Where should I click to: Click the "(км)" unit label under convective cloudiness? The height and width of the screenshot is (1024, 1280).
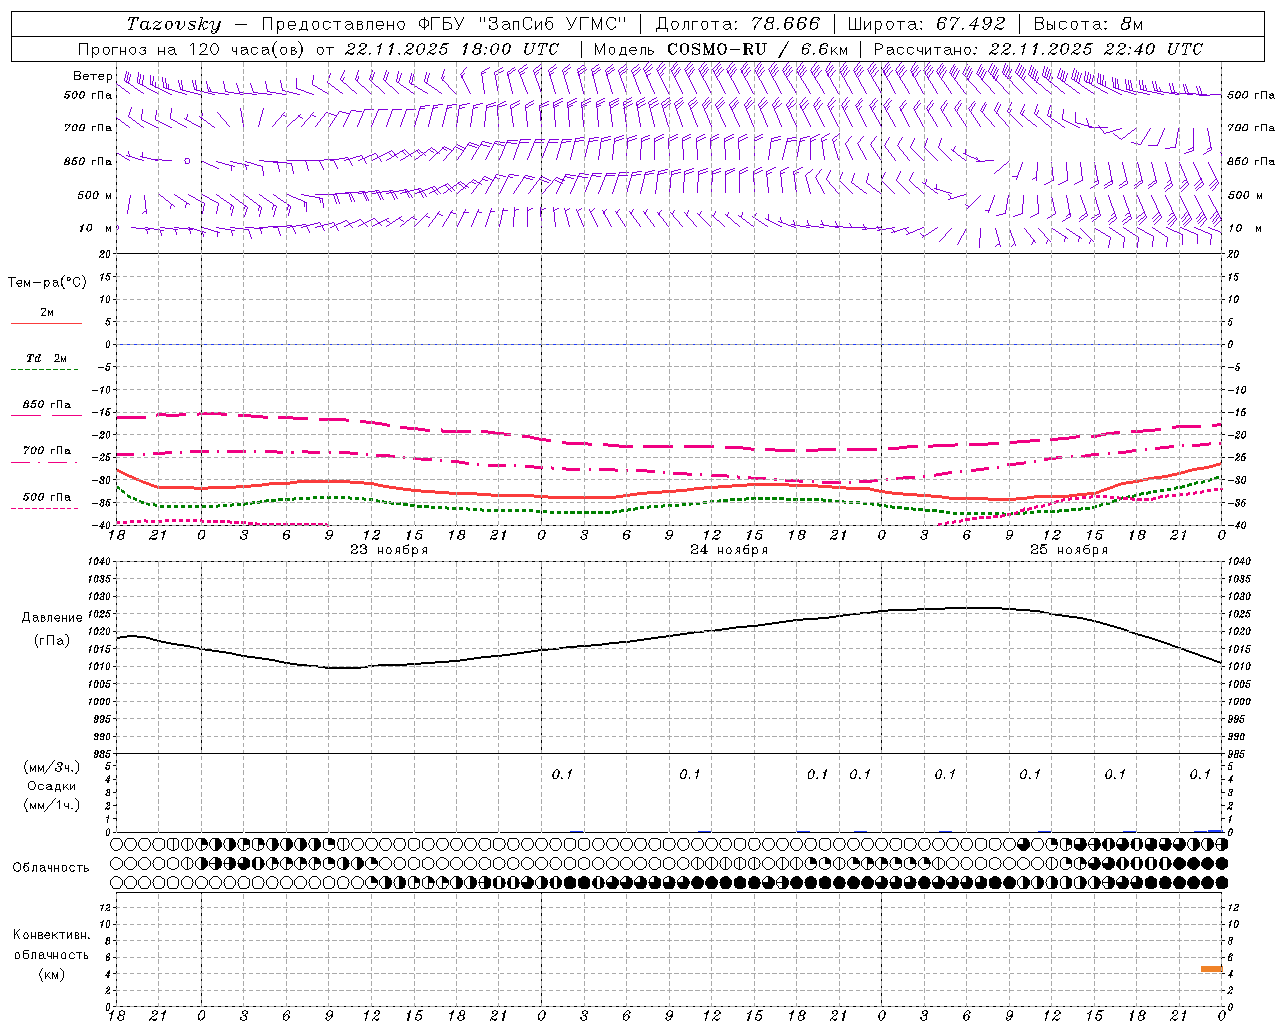pyautogui.click(x=51, y=974)
